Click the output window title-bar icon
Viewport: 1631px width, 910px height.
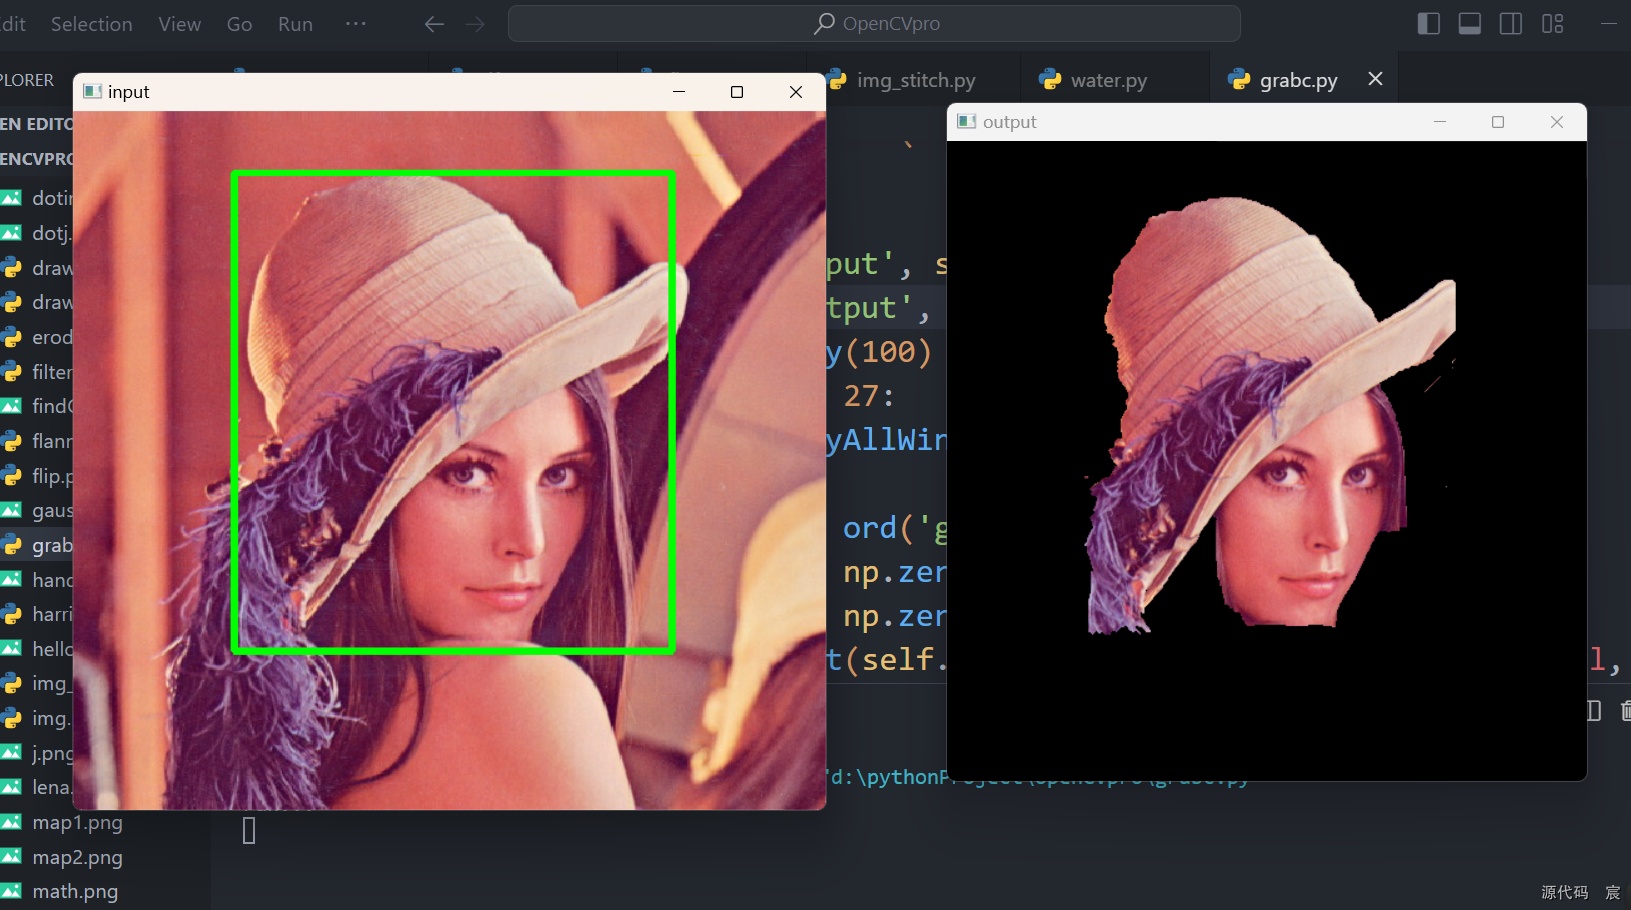(967, 122)
